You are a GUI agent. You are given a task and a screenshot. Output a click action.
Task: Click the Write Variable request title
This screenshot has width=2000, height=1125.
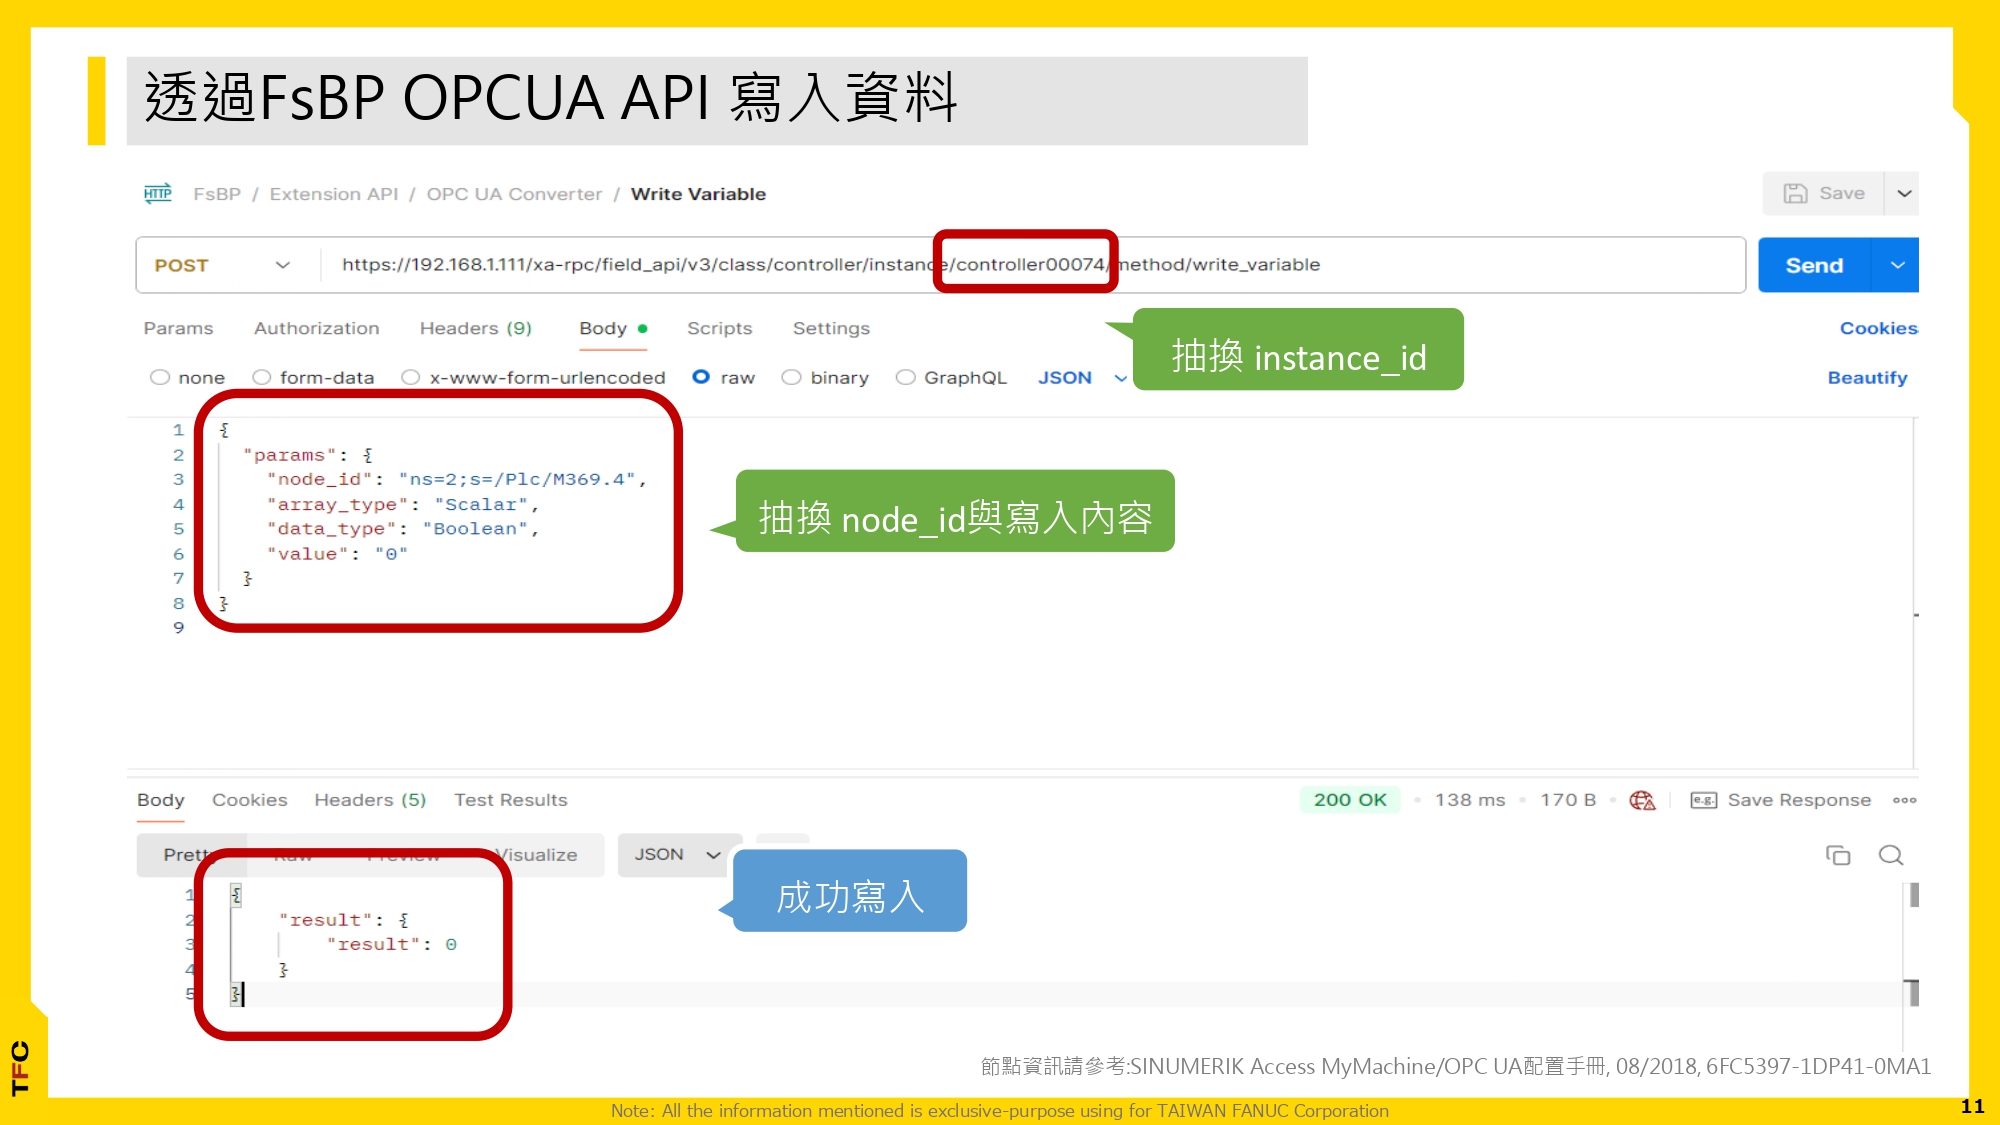pyautogui.click(x=698, y=194)
